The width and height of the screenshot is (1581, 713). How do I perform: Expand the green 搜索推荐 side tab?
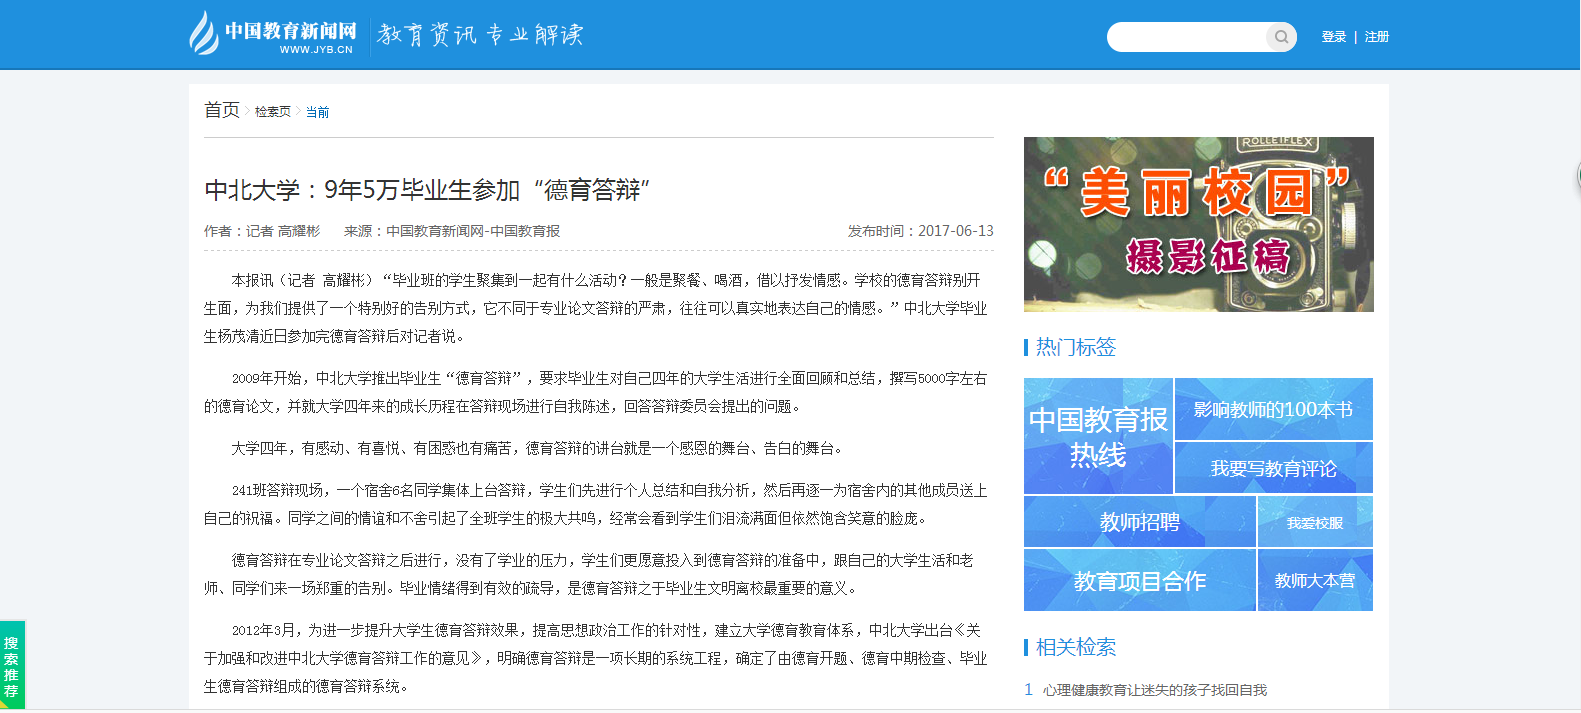(12, 665)
